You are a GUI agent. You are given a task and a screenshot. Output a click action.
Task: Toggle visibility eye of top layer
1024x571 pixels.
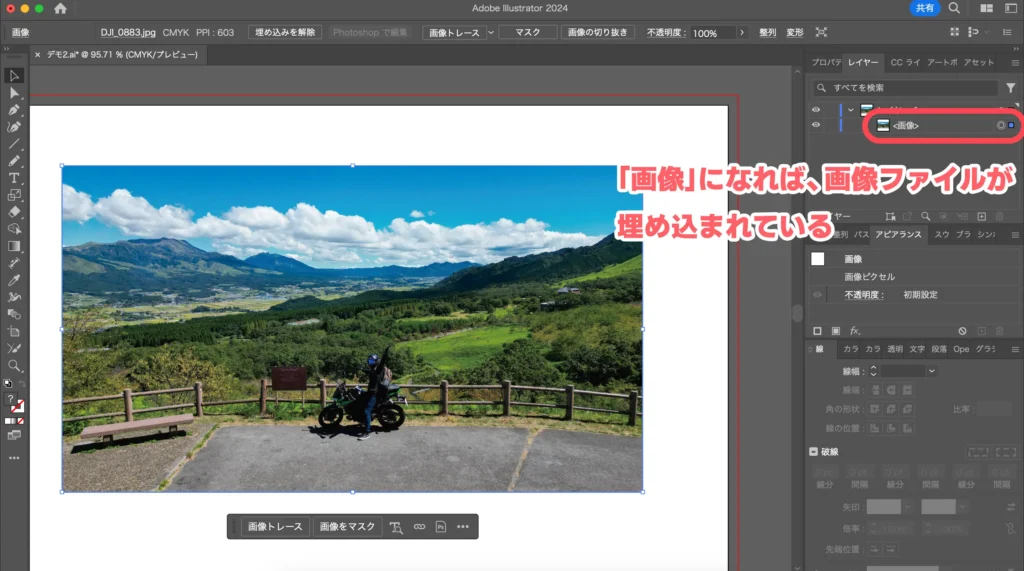pyautogui.click(x=816, y=110)
